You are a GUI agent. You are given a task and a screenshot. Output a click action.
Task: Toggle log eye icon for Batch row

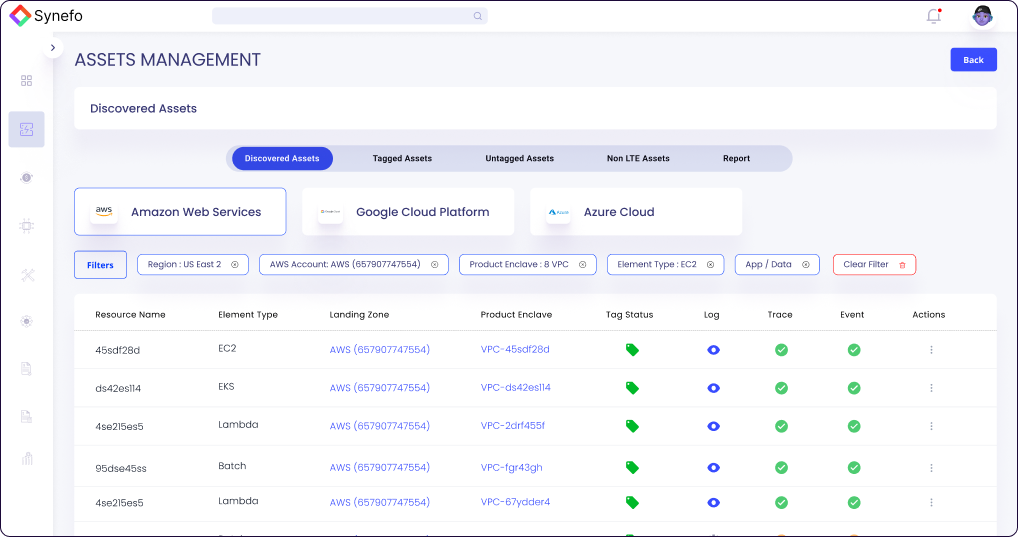[713, 467]
